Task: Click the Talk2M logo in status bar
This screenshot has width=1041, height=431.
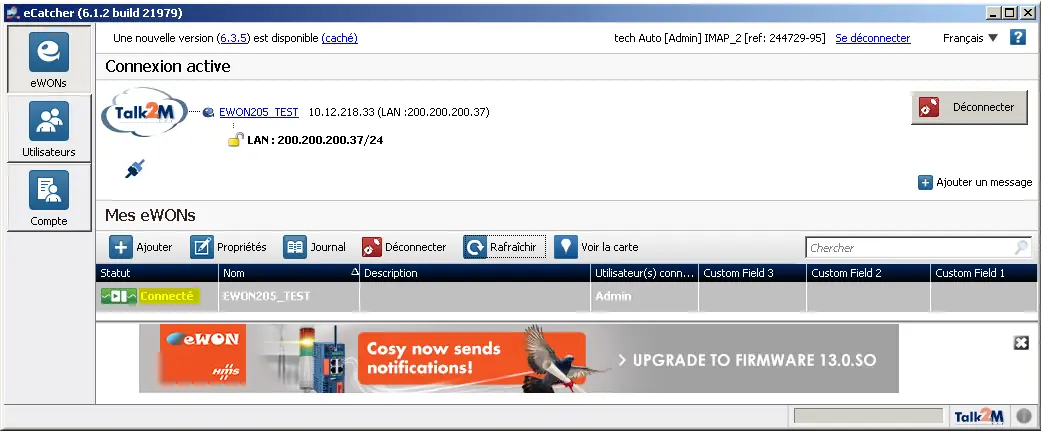Action: tap(979, 416)
